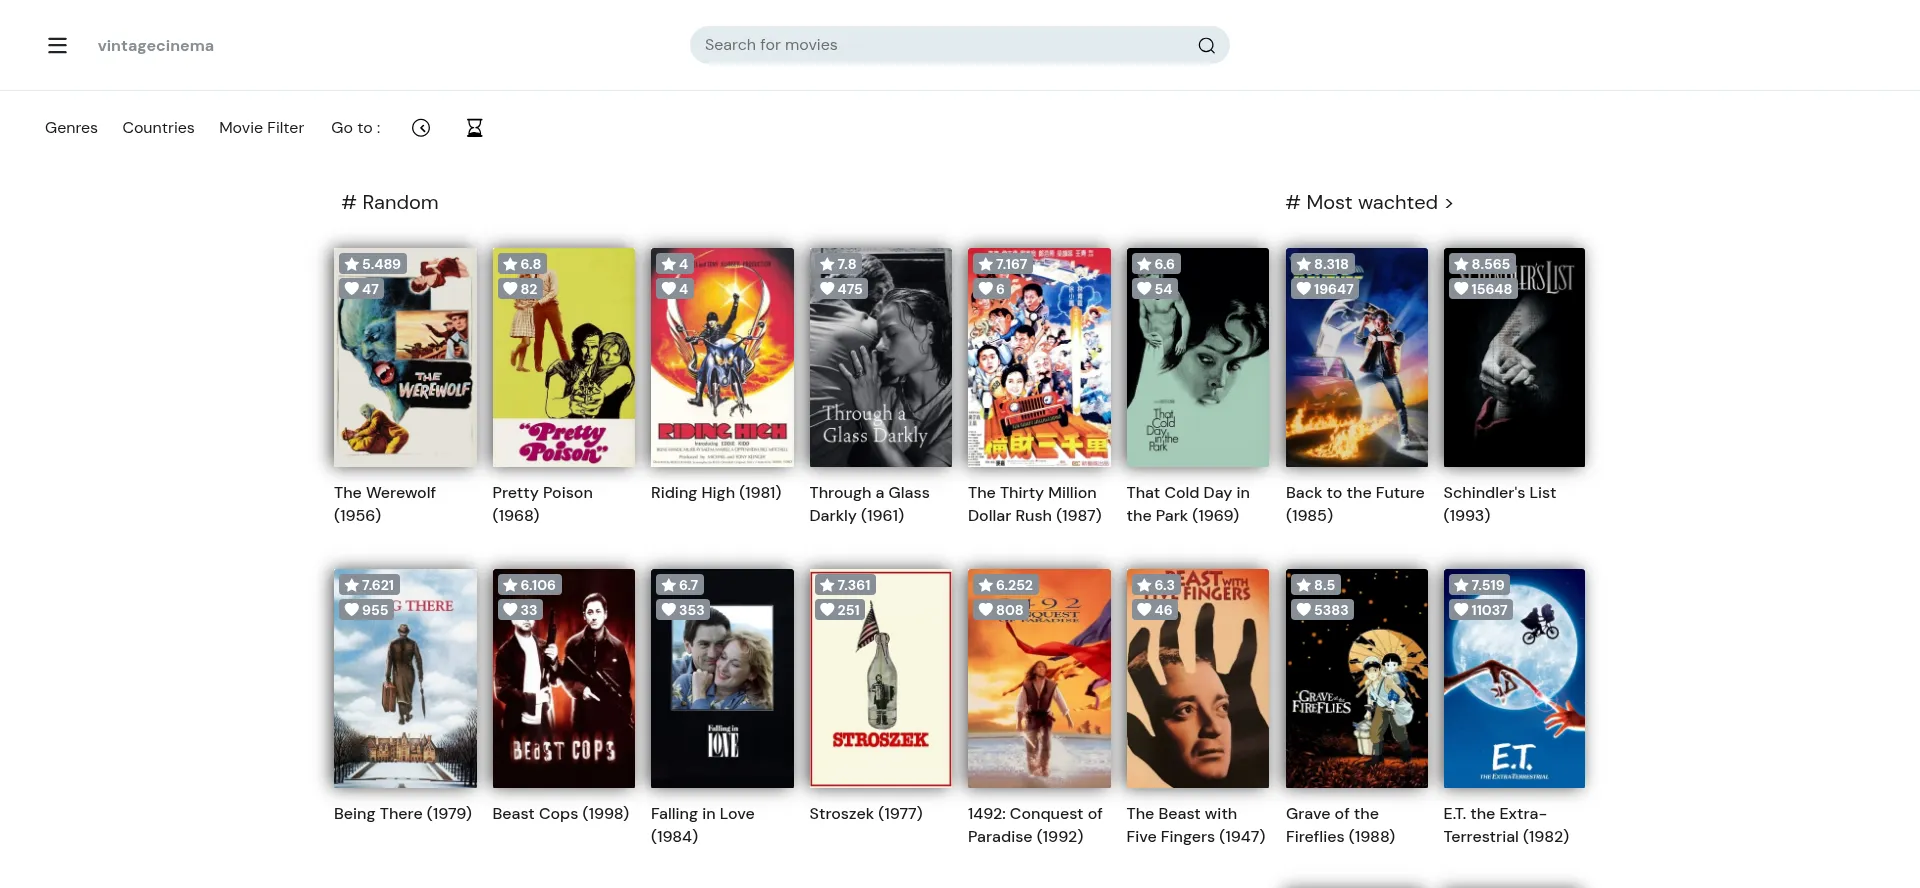Click the heart on Beast Cops poster
Screen dimensions: 1920x888
coord(510,610)
